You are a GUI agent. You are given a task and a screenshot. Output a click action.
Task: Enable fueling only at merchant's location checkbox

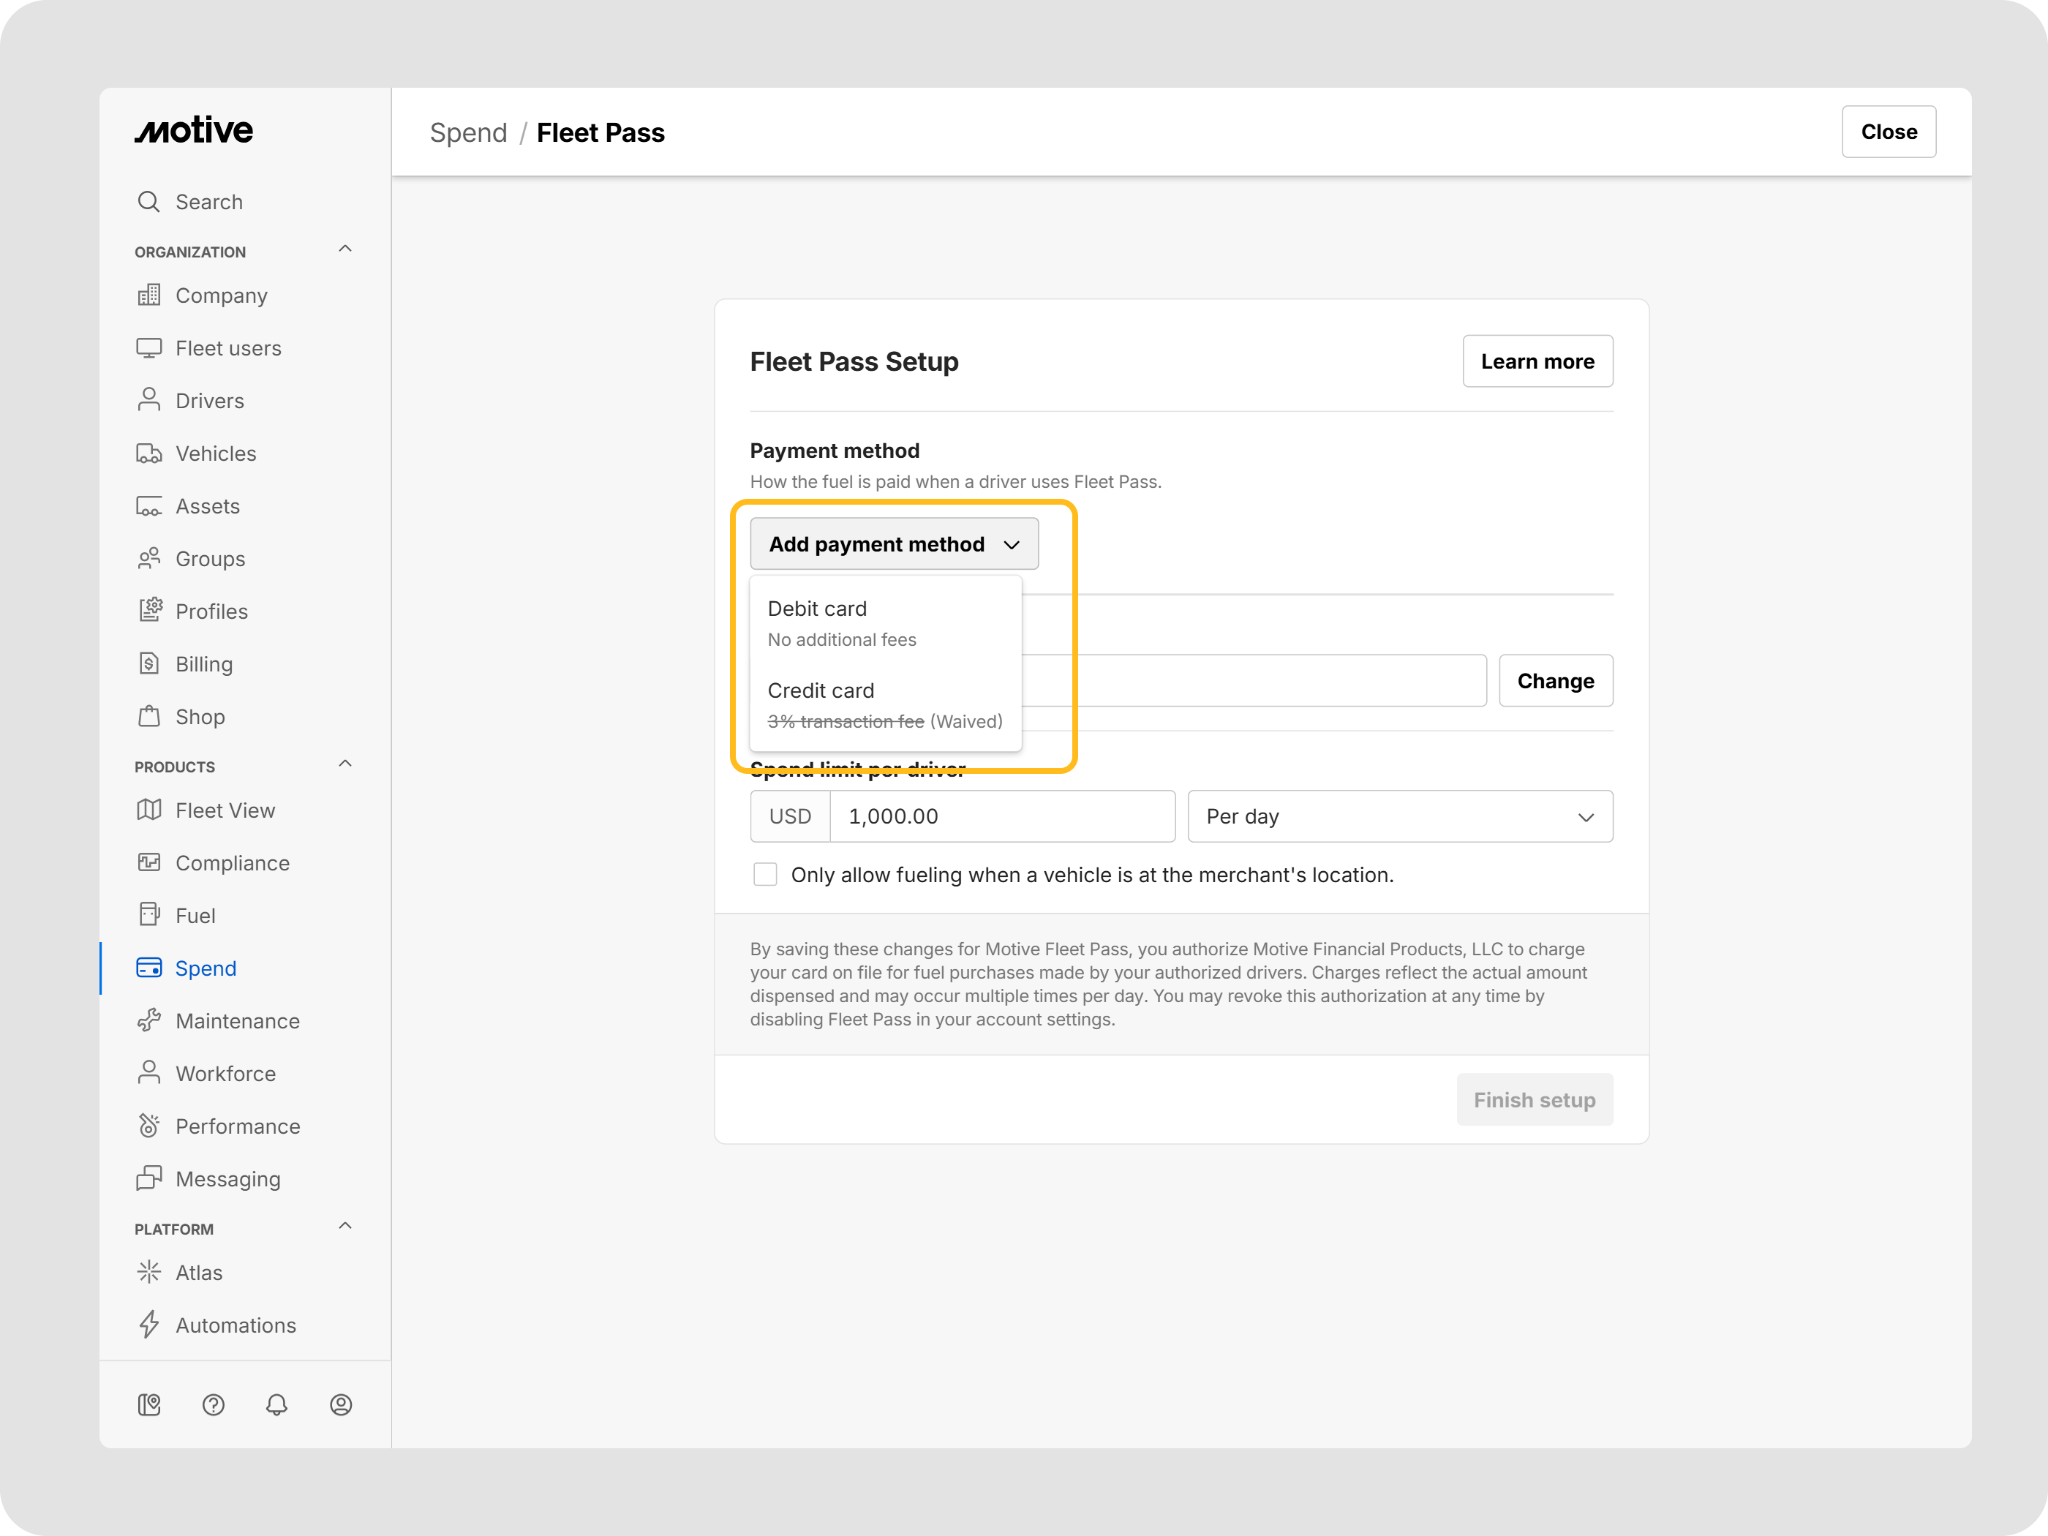(765, 875)
